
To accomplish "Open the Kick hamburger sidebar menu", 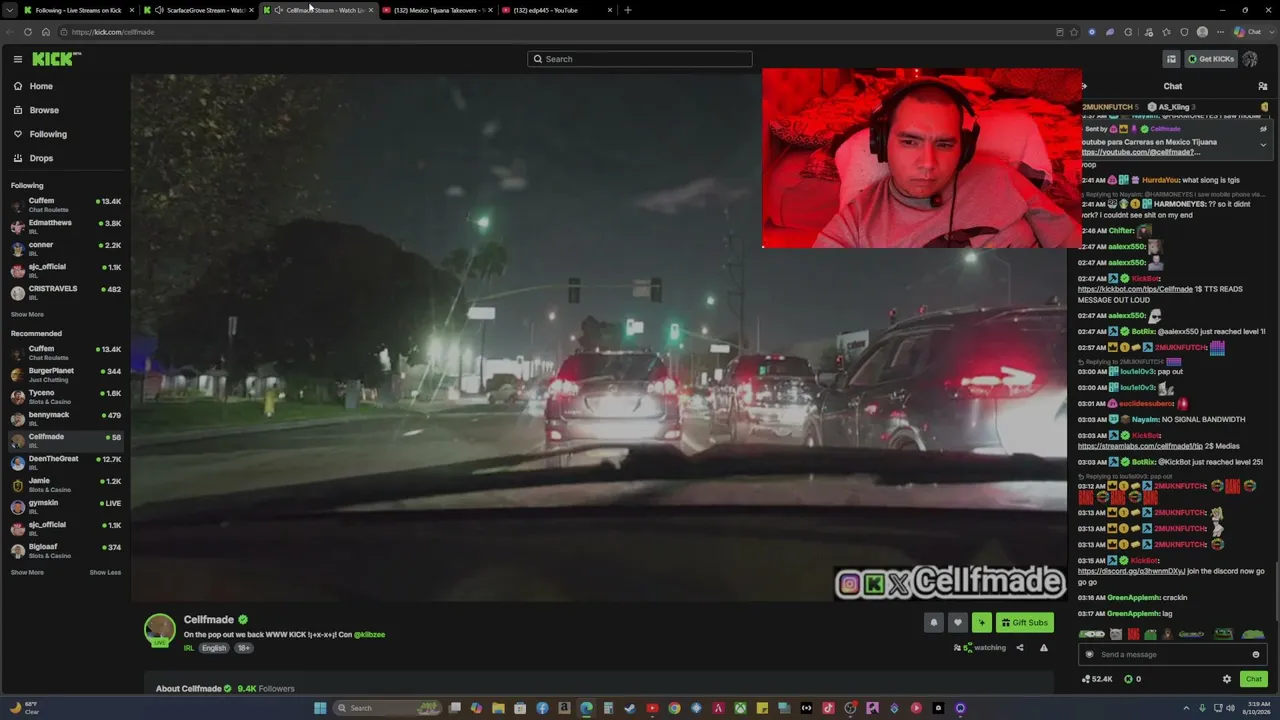I will pos(17,59).
